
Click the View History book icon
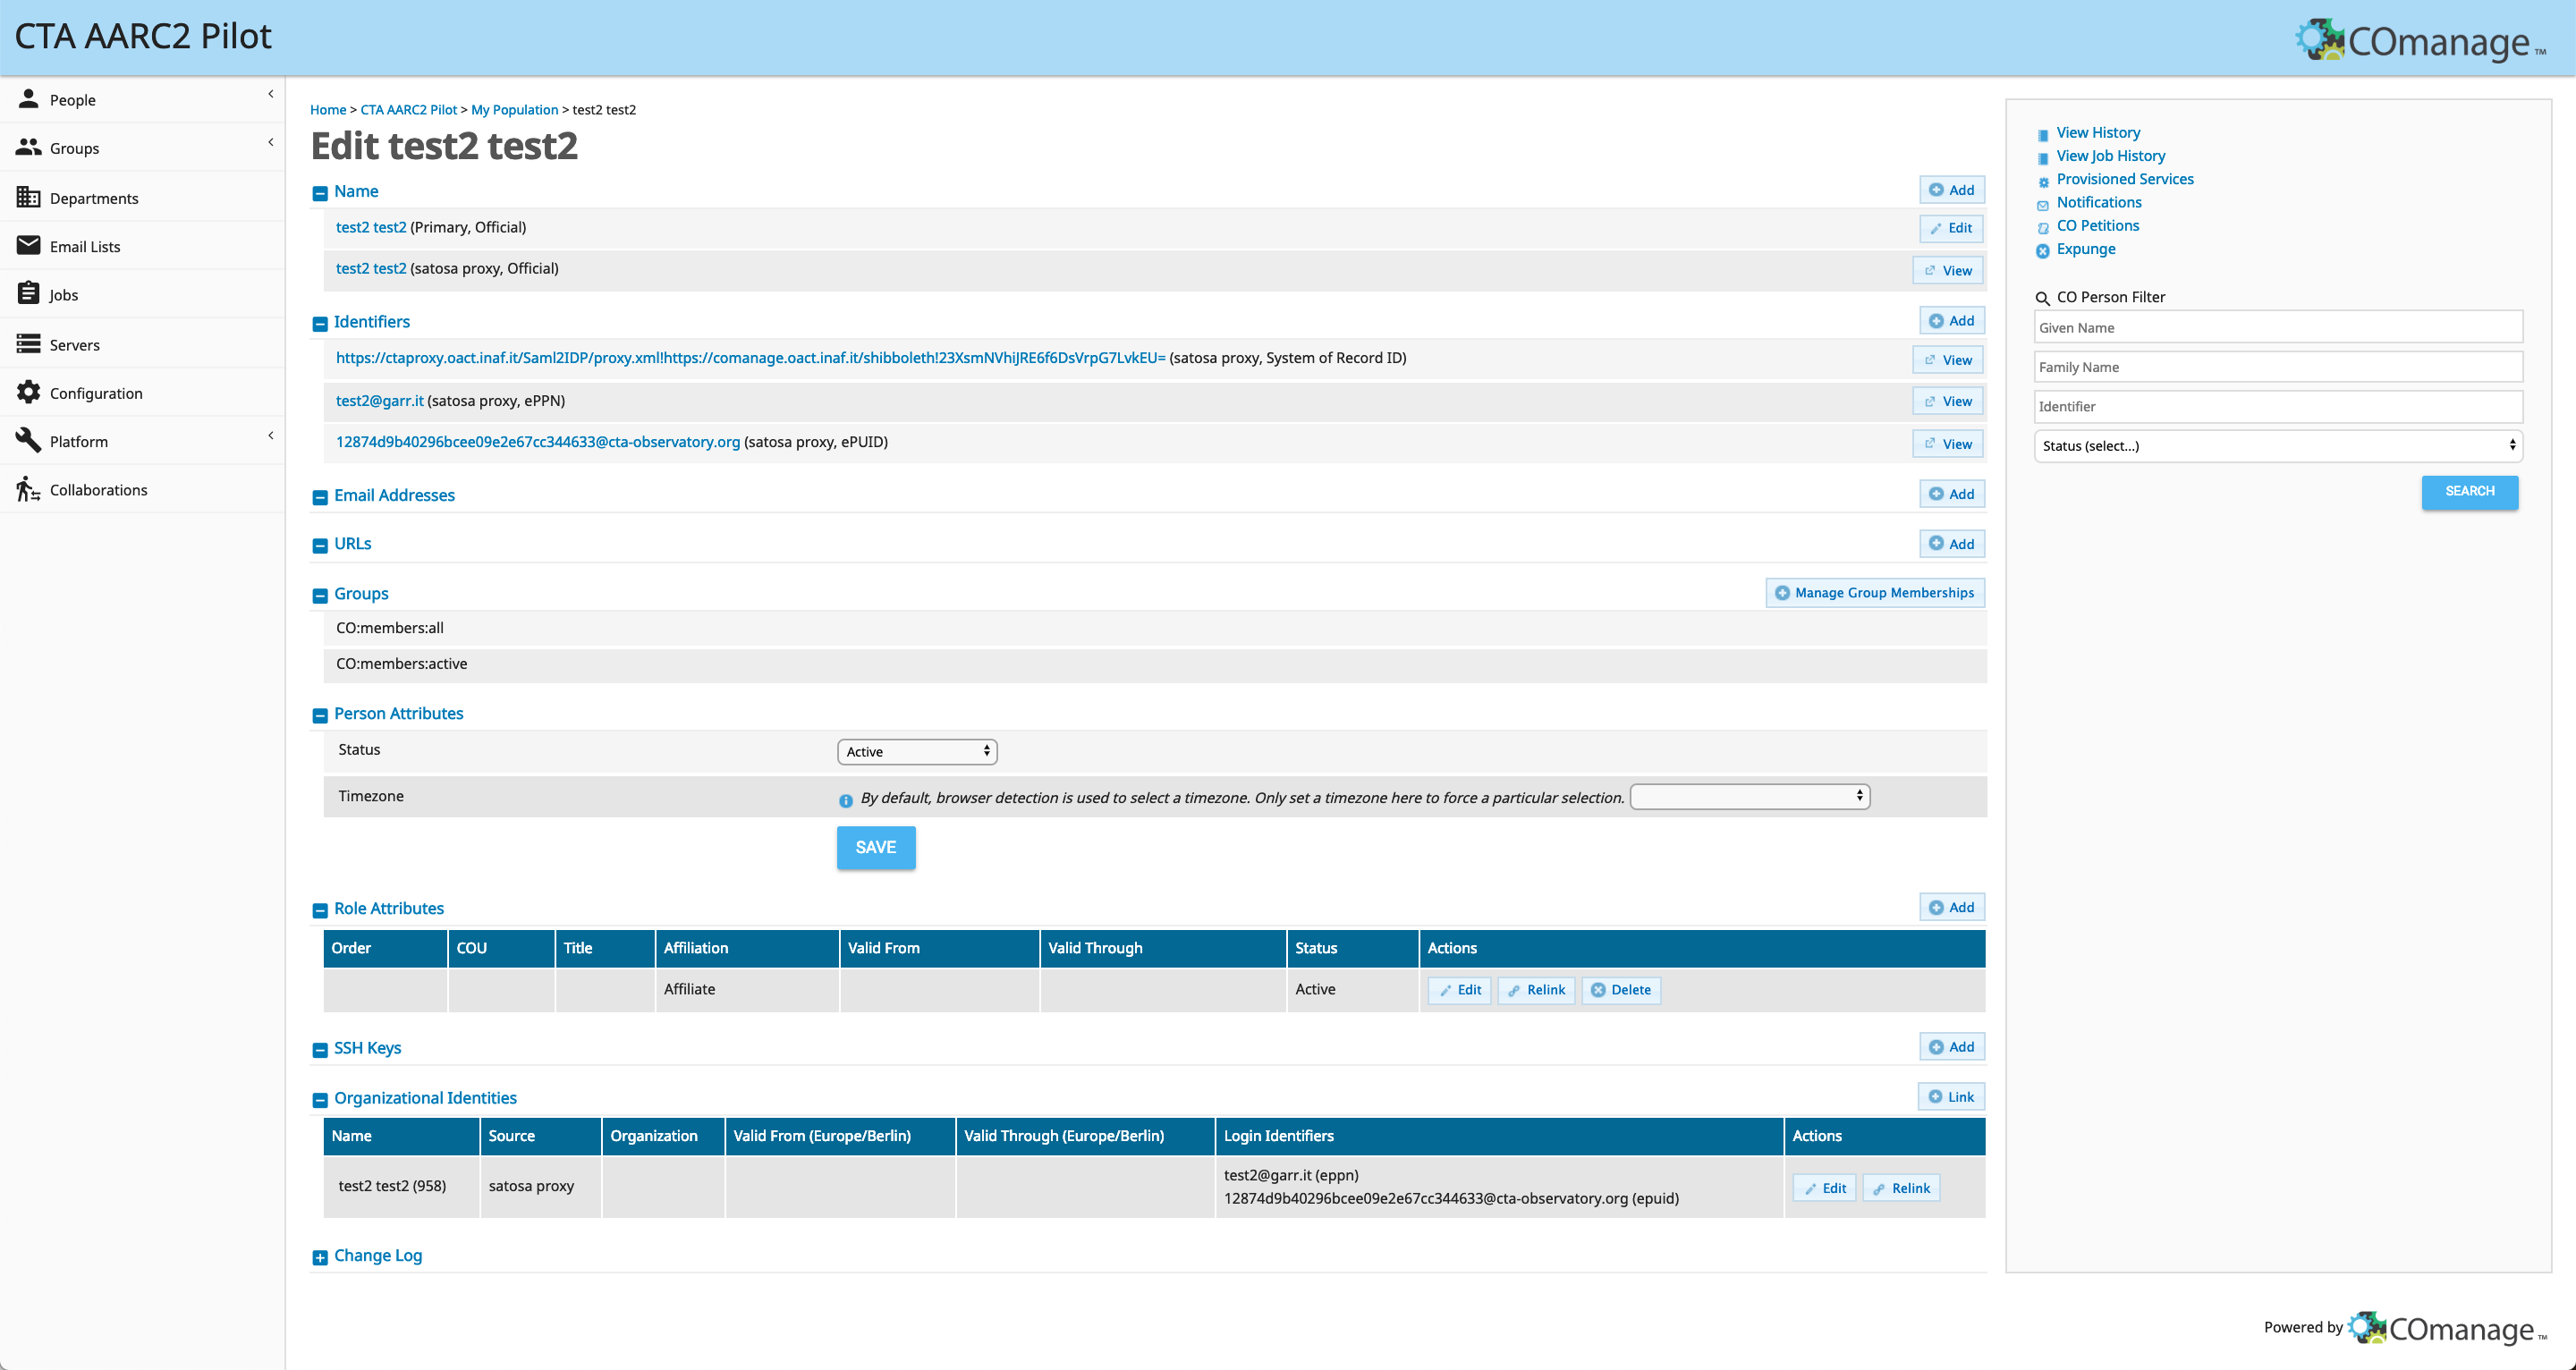click(2043, 135)
